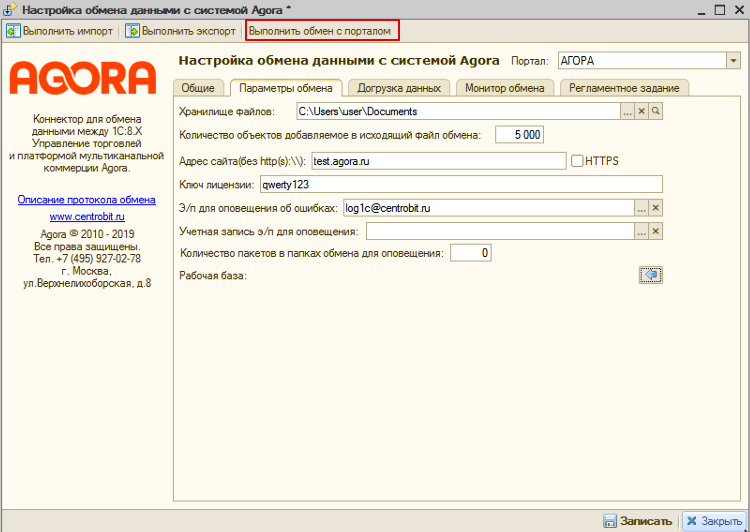
Task: Click the Рабочая база toggle button
Action: (x=651, y=275)
